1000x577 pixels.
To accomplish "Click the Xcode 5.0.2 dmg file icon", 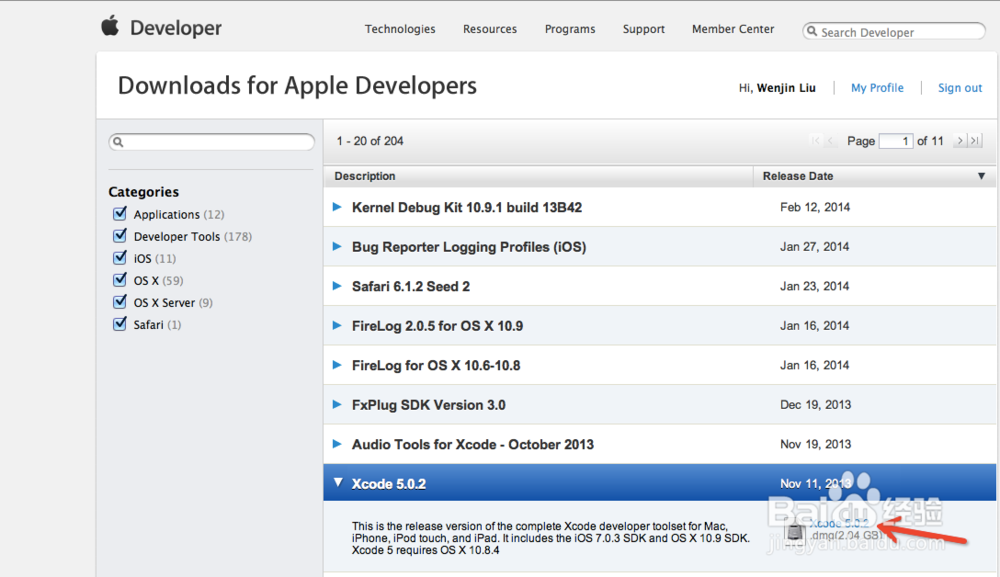I will [795, 531].
